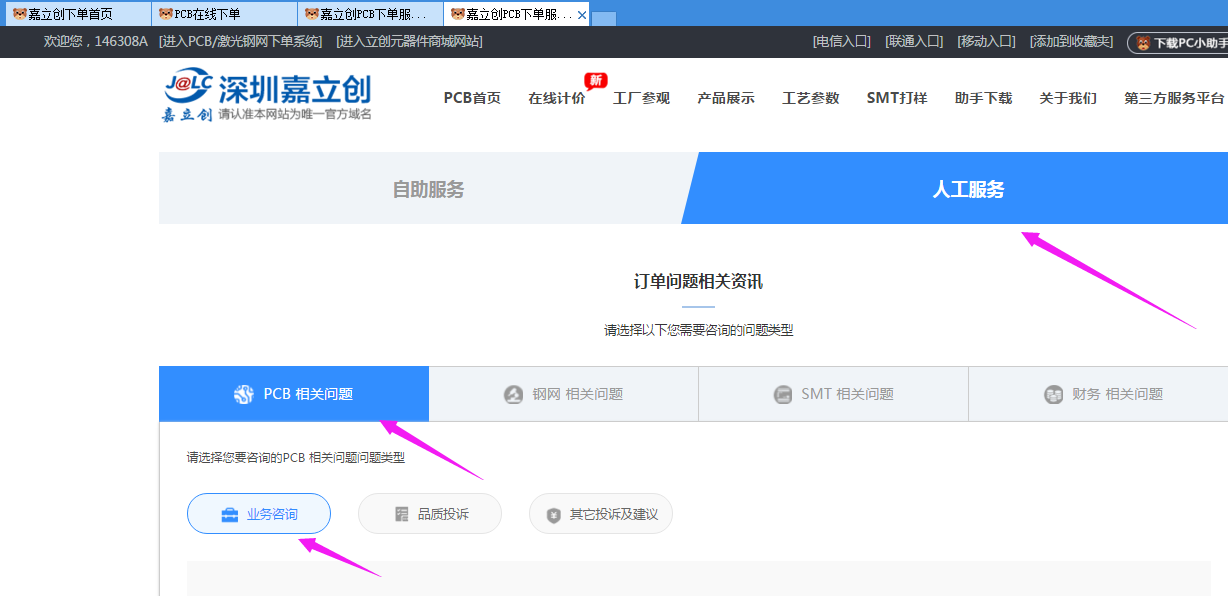Switch to the 自助服务 tab
This screenshot has width=1228, height=596.
pos(428,189)
